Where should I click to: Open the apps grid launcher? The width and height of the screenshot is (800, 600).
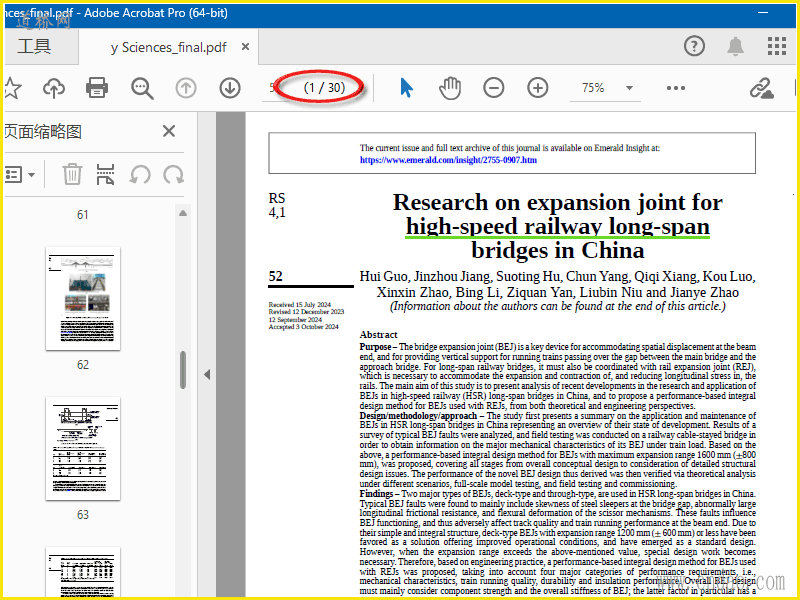(x=777, y=46)
